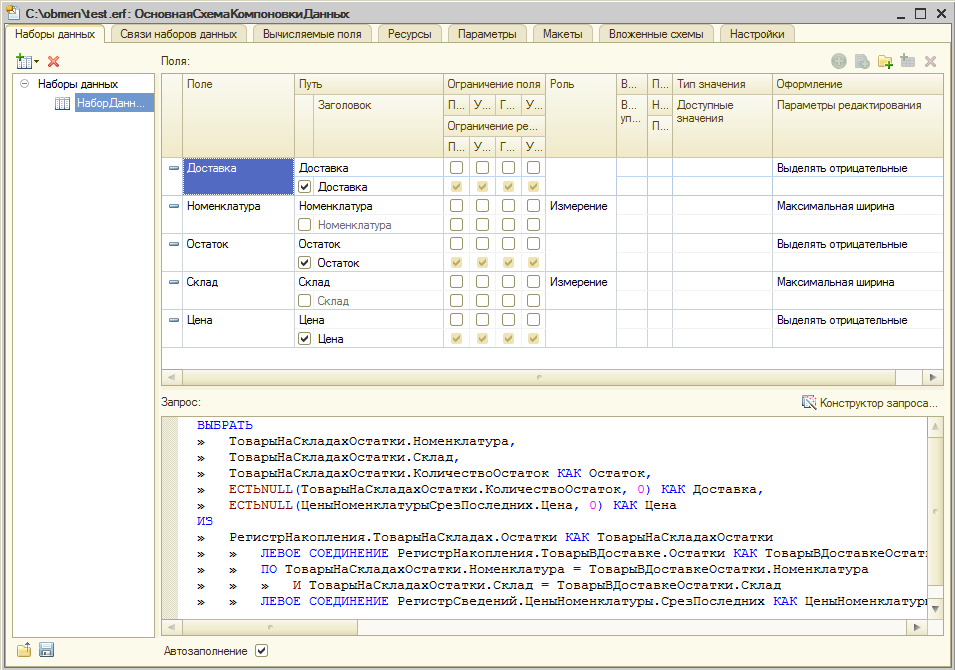Click the copy field icon above fields table
Image resolution: width=955 pixels, height=670 pixels.
tap(862, 61)
